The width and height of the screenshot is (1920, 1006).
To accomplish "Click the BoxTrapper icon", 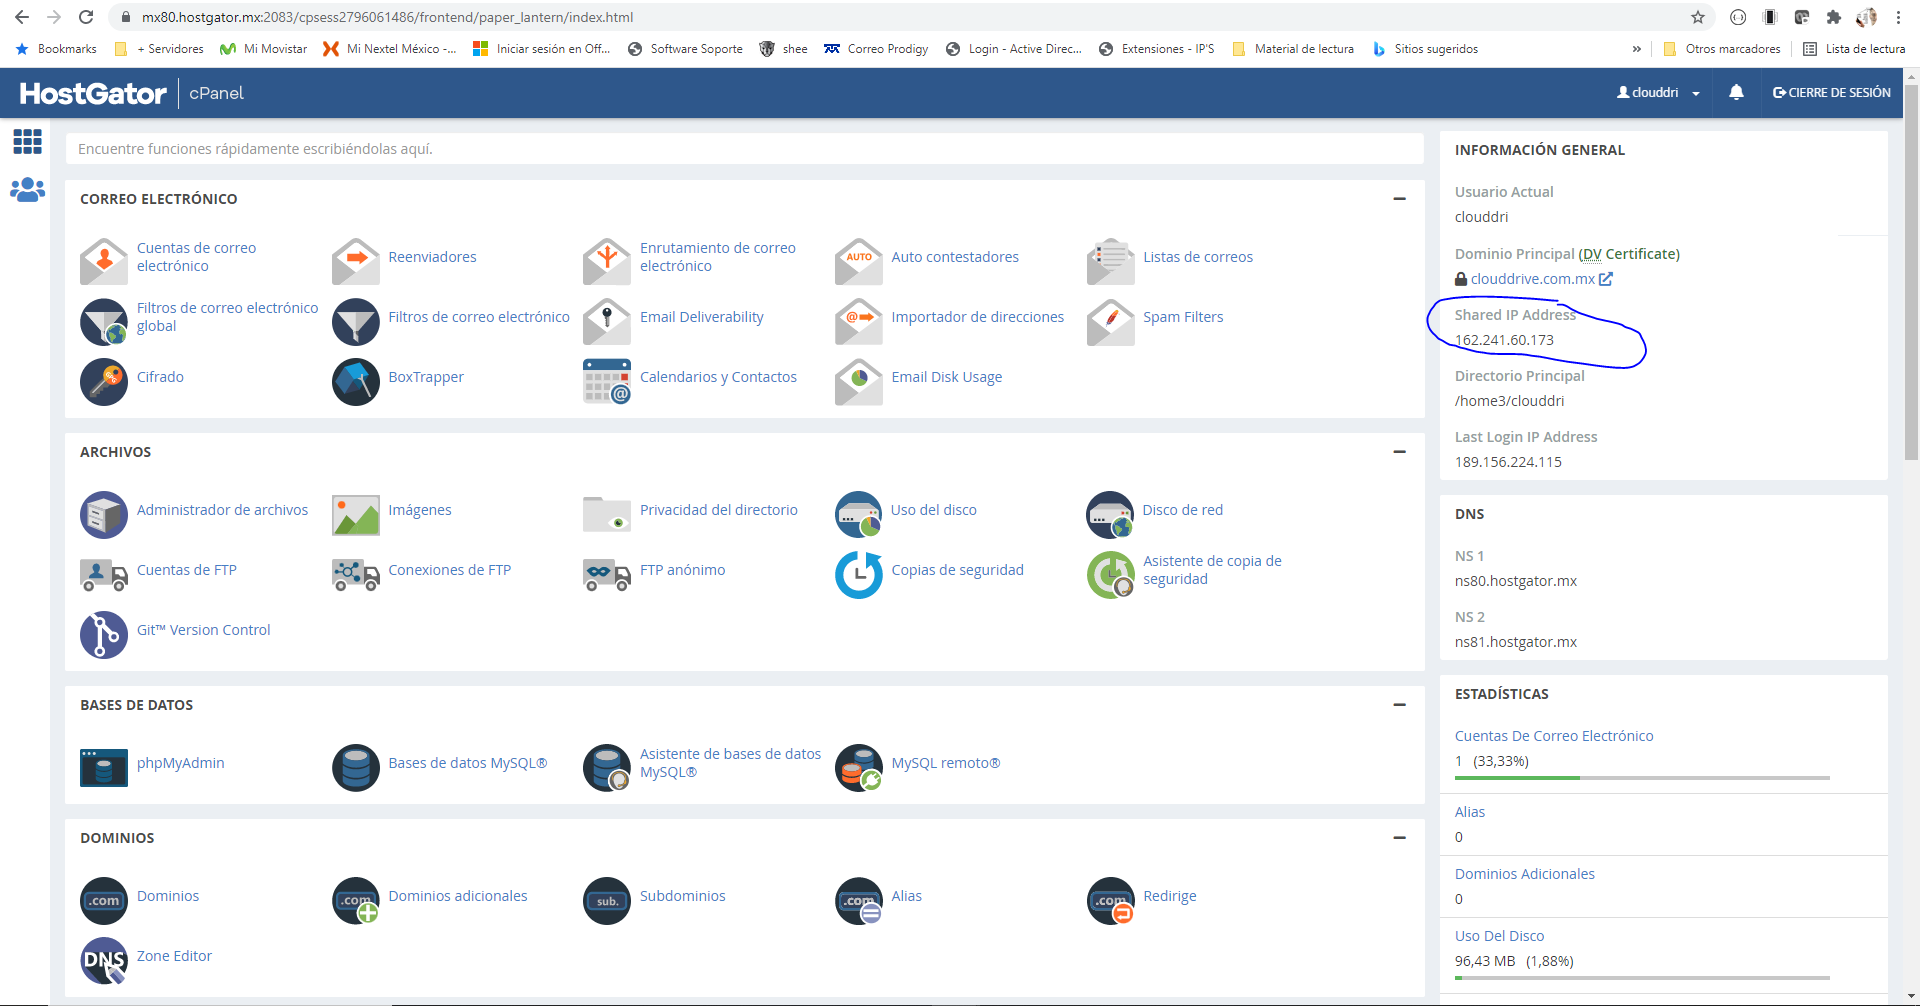I will (x=355, y=381).
